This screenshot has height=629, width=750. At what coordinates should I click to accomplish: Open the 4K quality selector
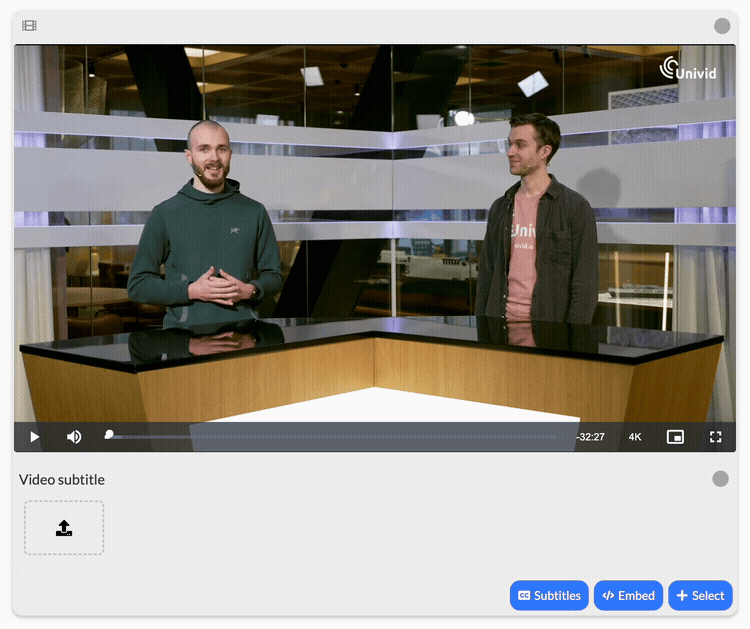(635, 437)
